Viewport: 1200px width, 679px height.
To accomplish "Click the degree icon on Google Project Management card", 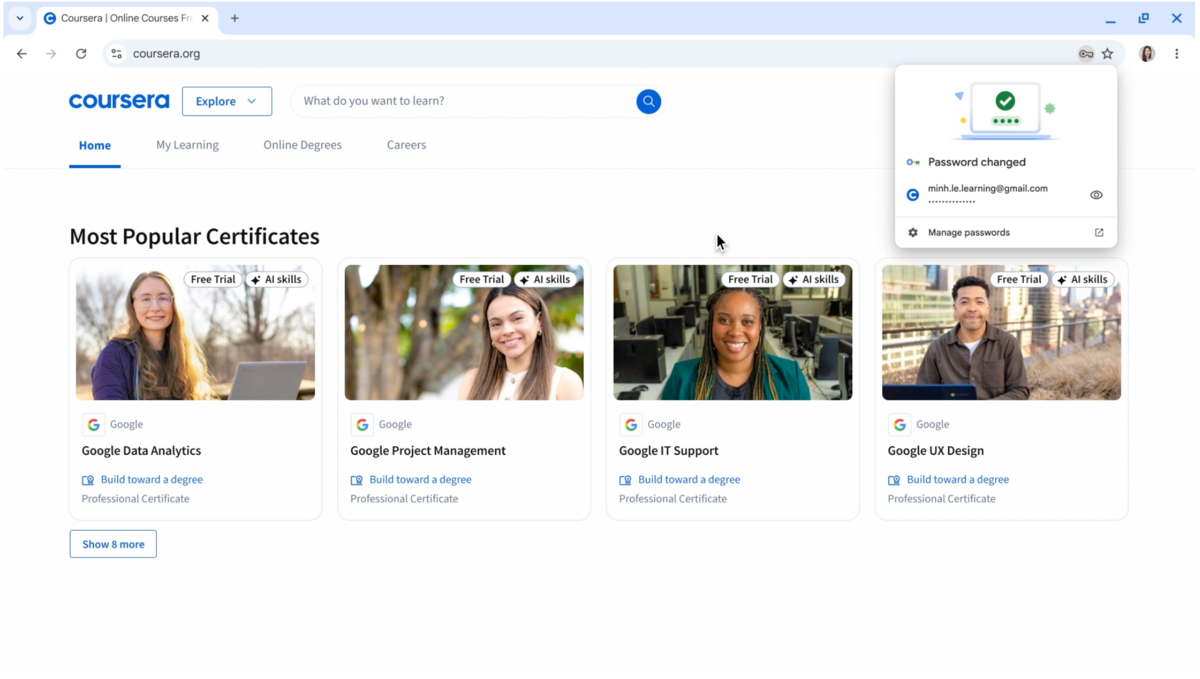I will [357, 480].
